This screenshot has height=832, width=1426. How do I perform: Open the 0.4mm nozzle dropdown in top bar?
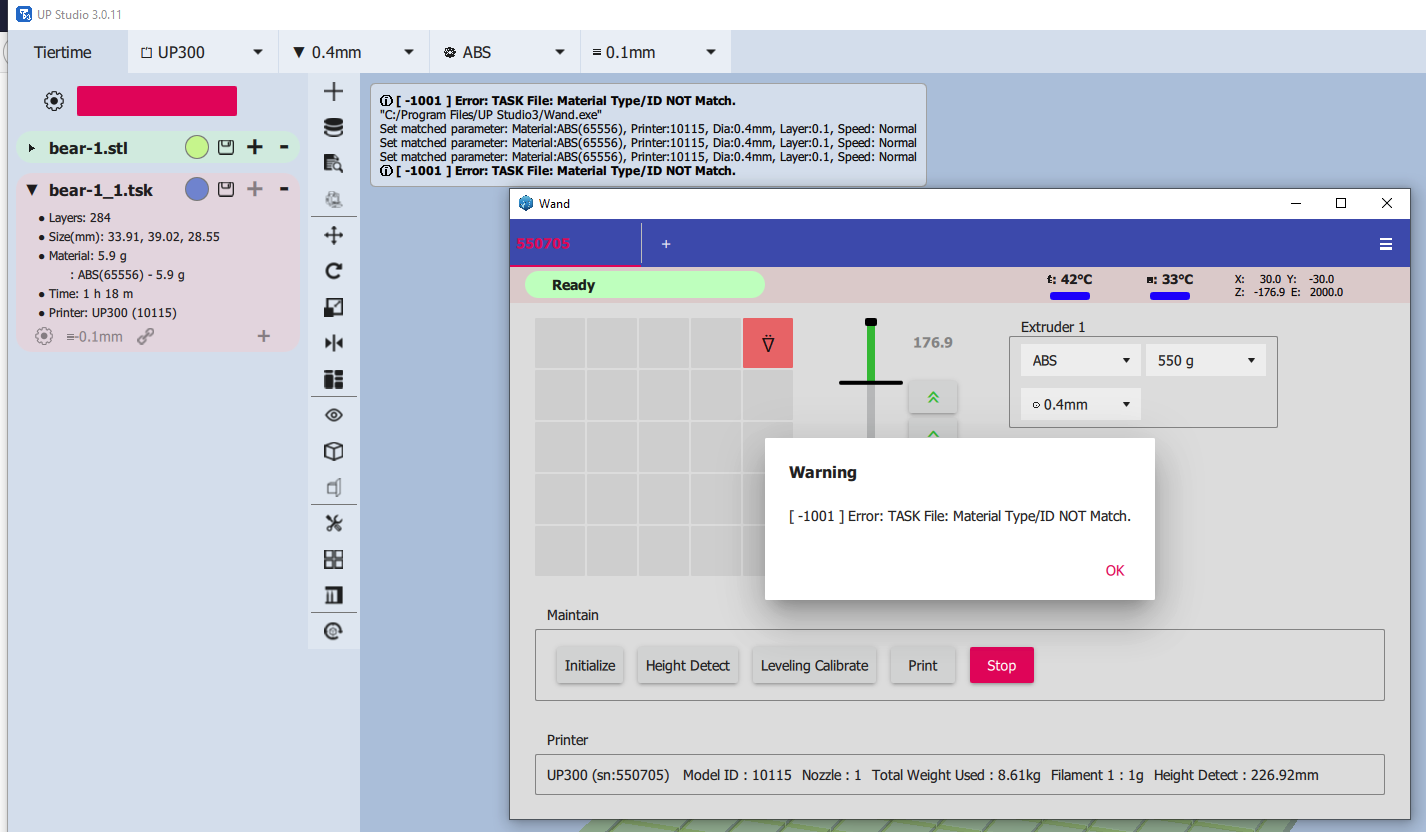(354, 52)
